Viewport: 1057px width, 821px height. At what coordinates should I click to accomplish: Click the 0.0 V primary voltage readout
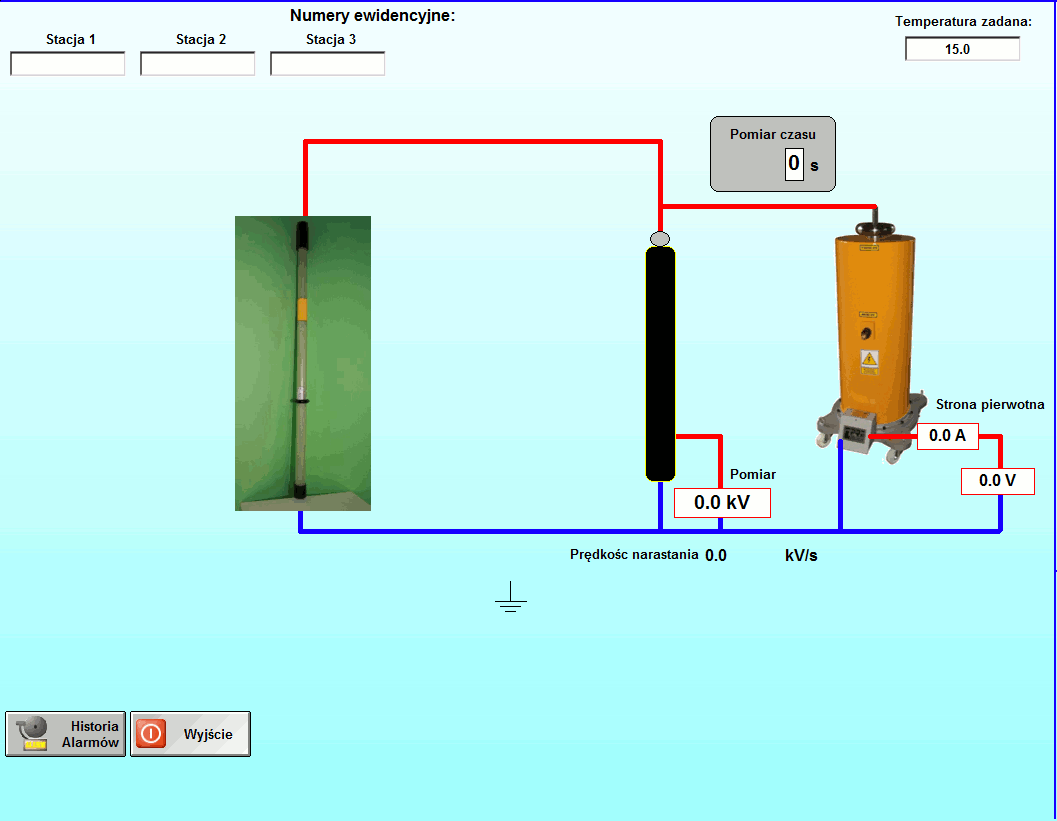(998, 481)
